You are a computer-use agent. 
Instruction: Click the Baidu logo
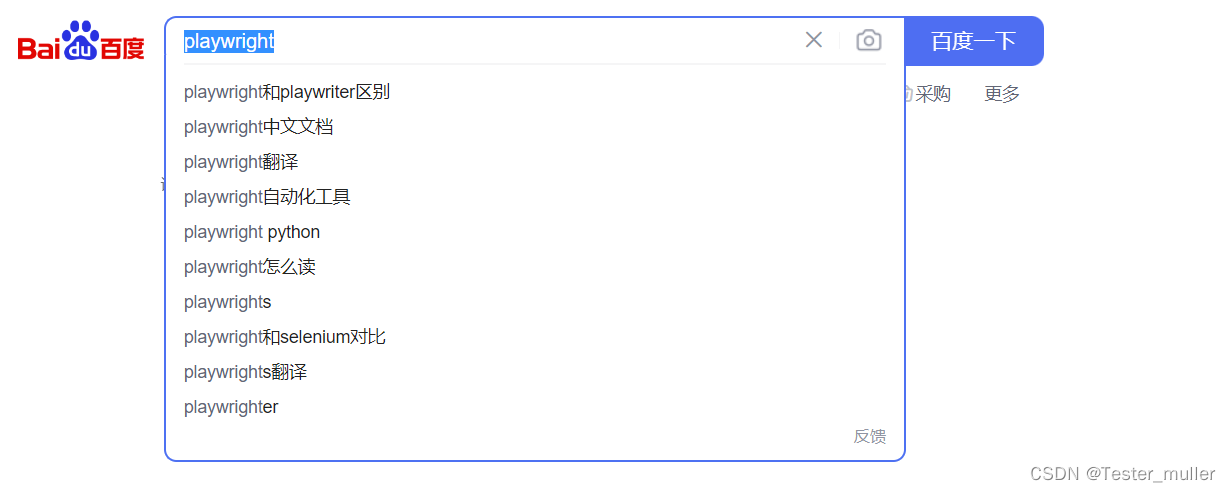click(81, 42)
